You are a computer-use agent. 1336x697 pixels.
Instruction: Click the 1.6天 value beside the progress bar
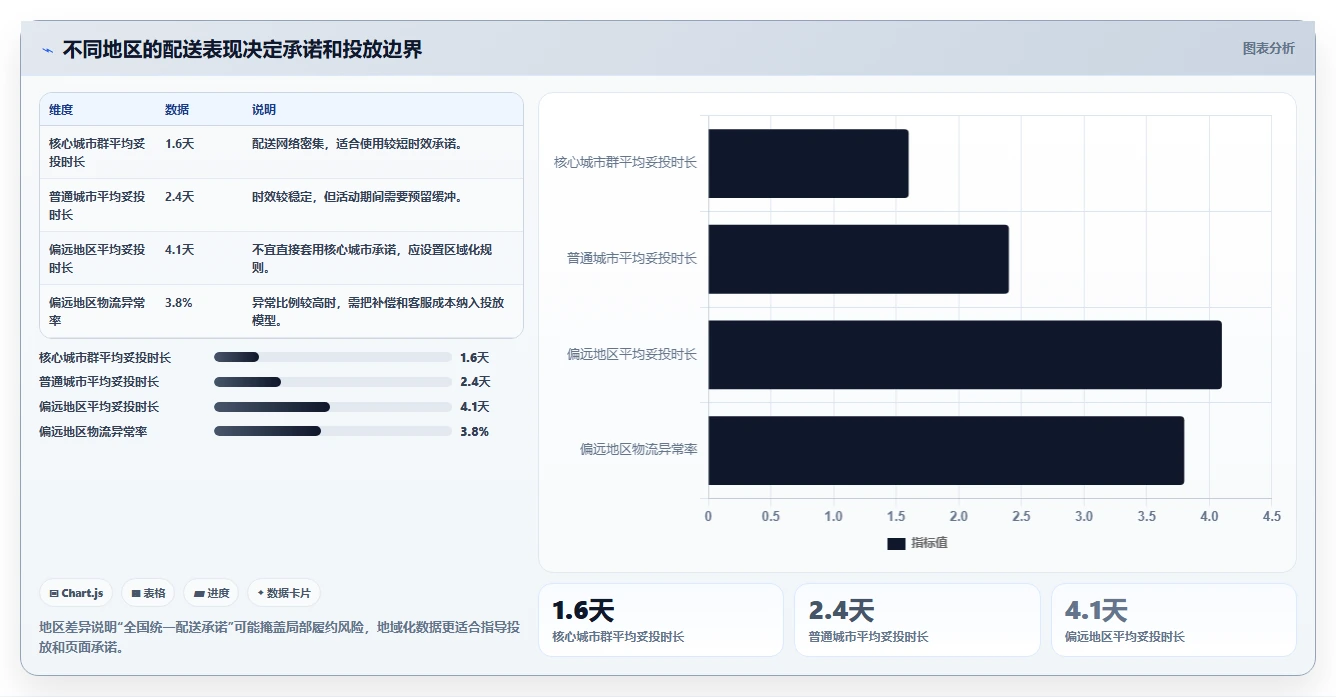point(475,357)
